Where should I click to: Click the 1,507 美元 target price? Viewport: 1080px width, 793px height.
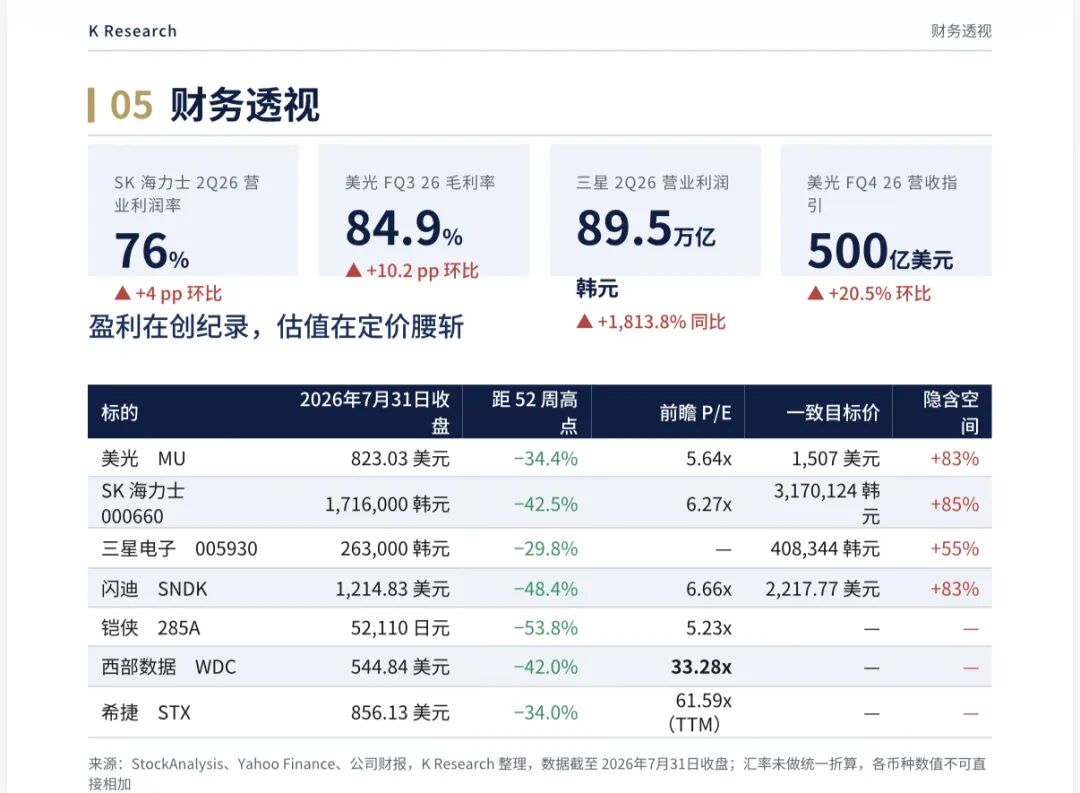835,458
